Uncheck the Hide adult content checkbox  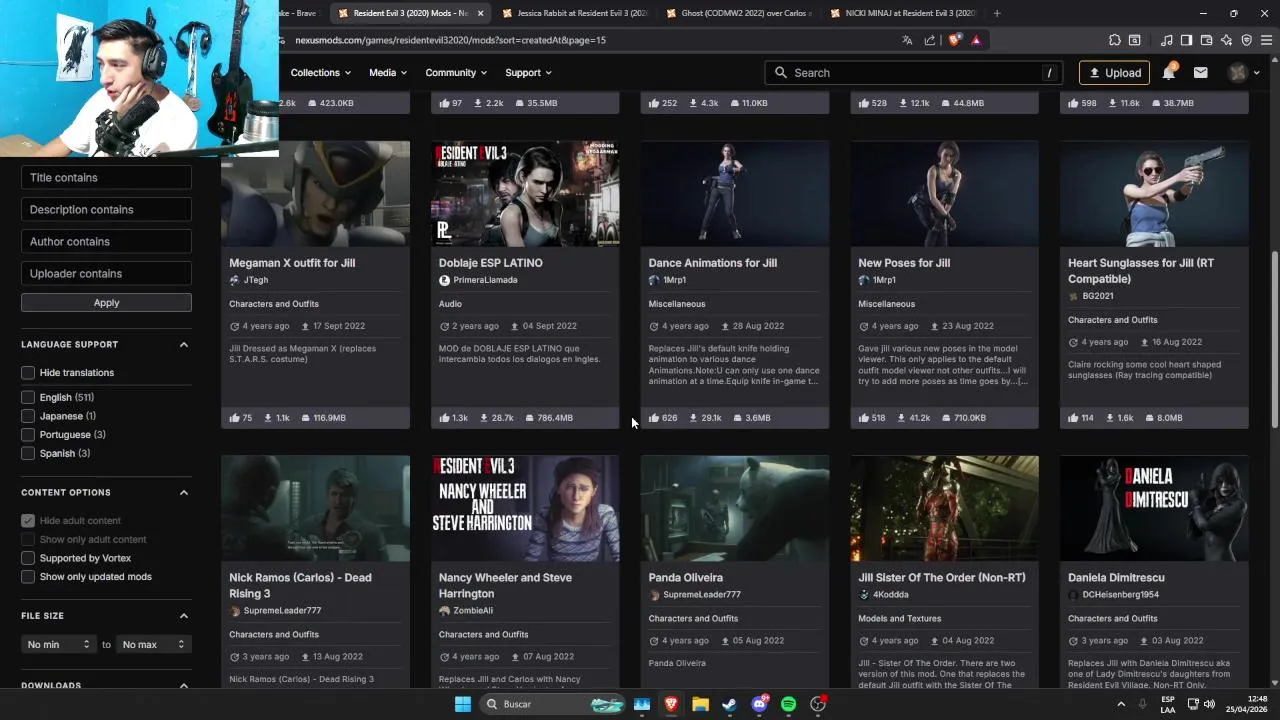pos(28,521)
